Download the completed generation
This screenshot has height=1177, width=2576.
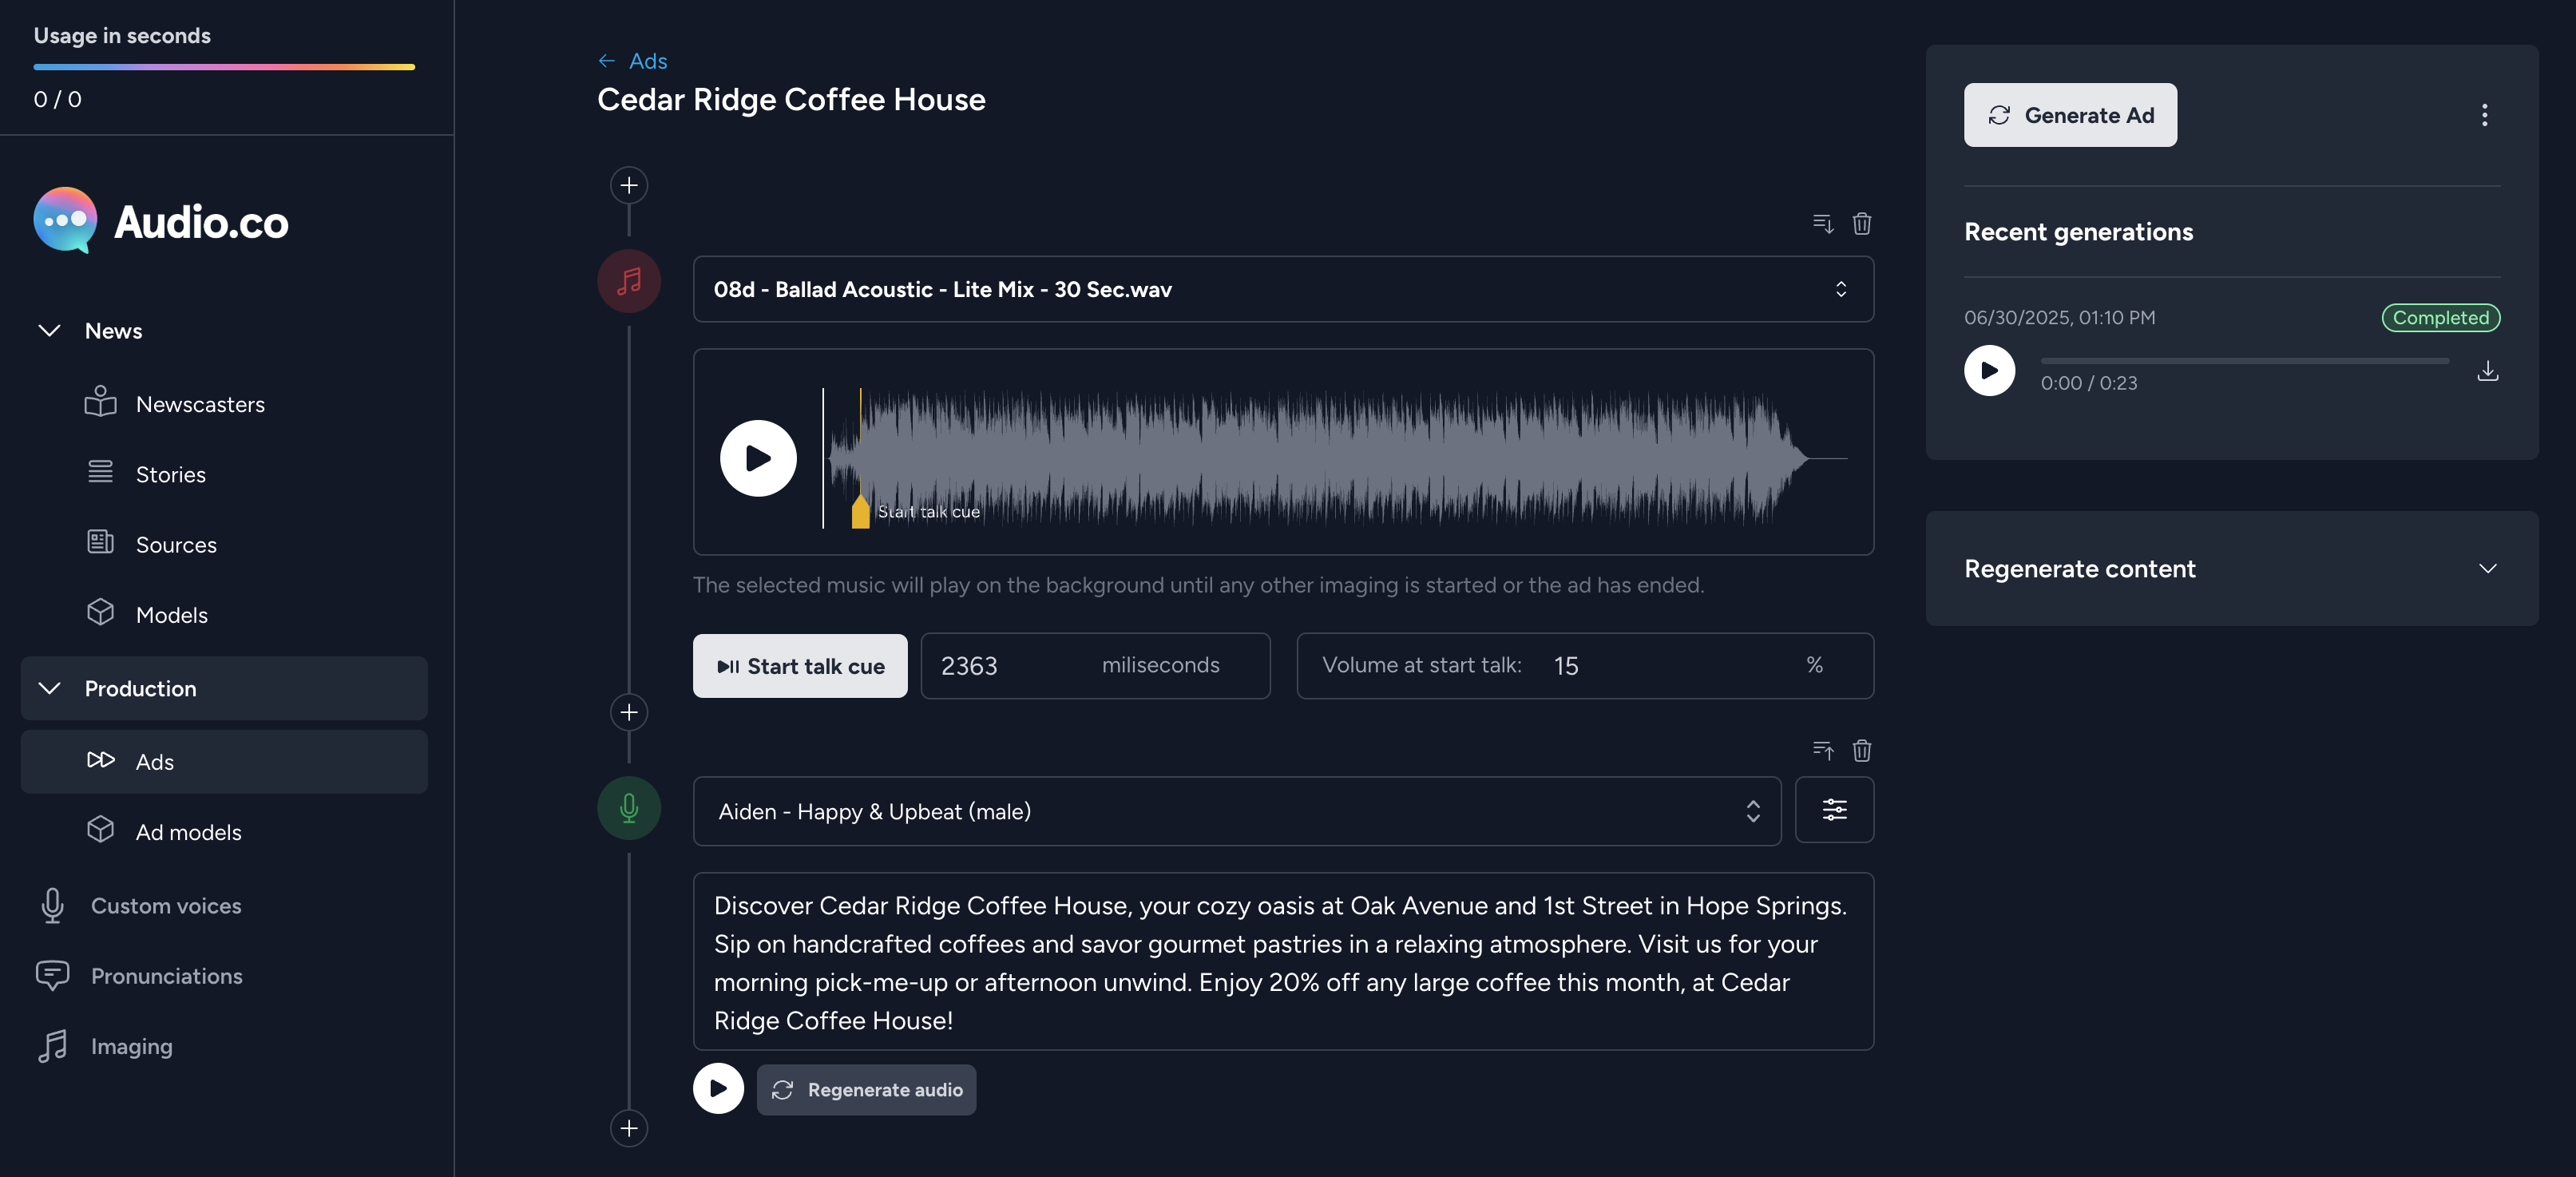(2488, 371)
